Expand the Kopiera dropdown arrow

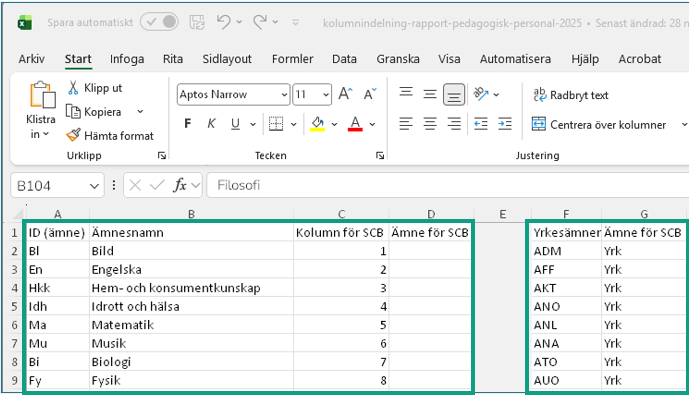(x=140, y=112)
